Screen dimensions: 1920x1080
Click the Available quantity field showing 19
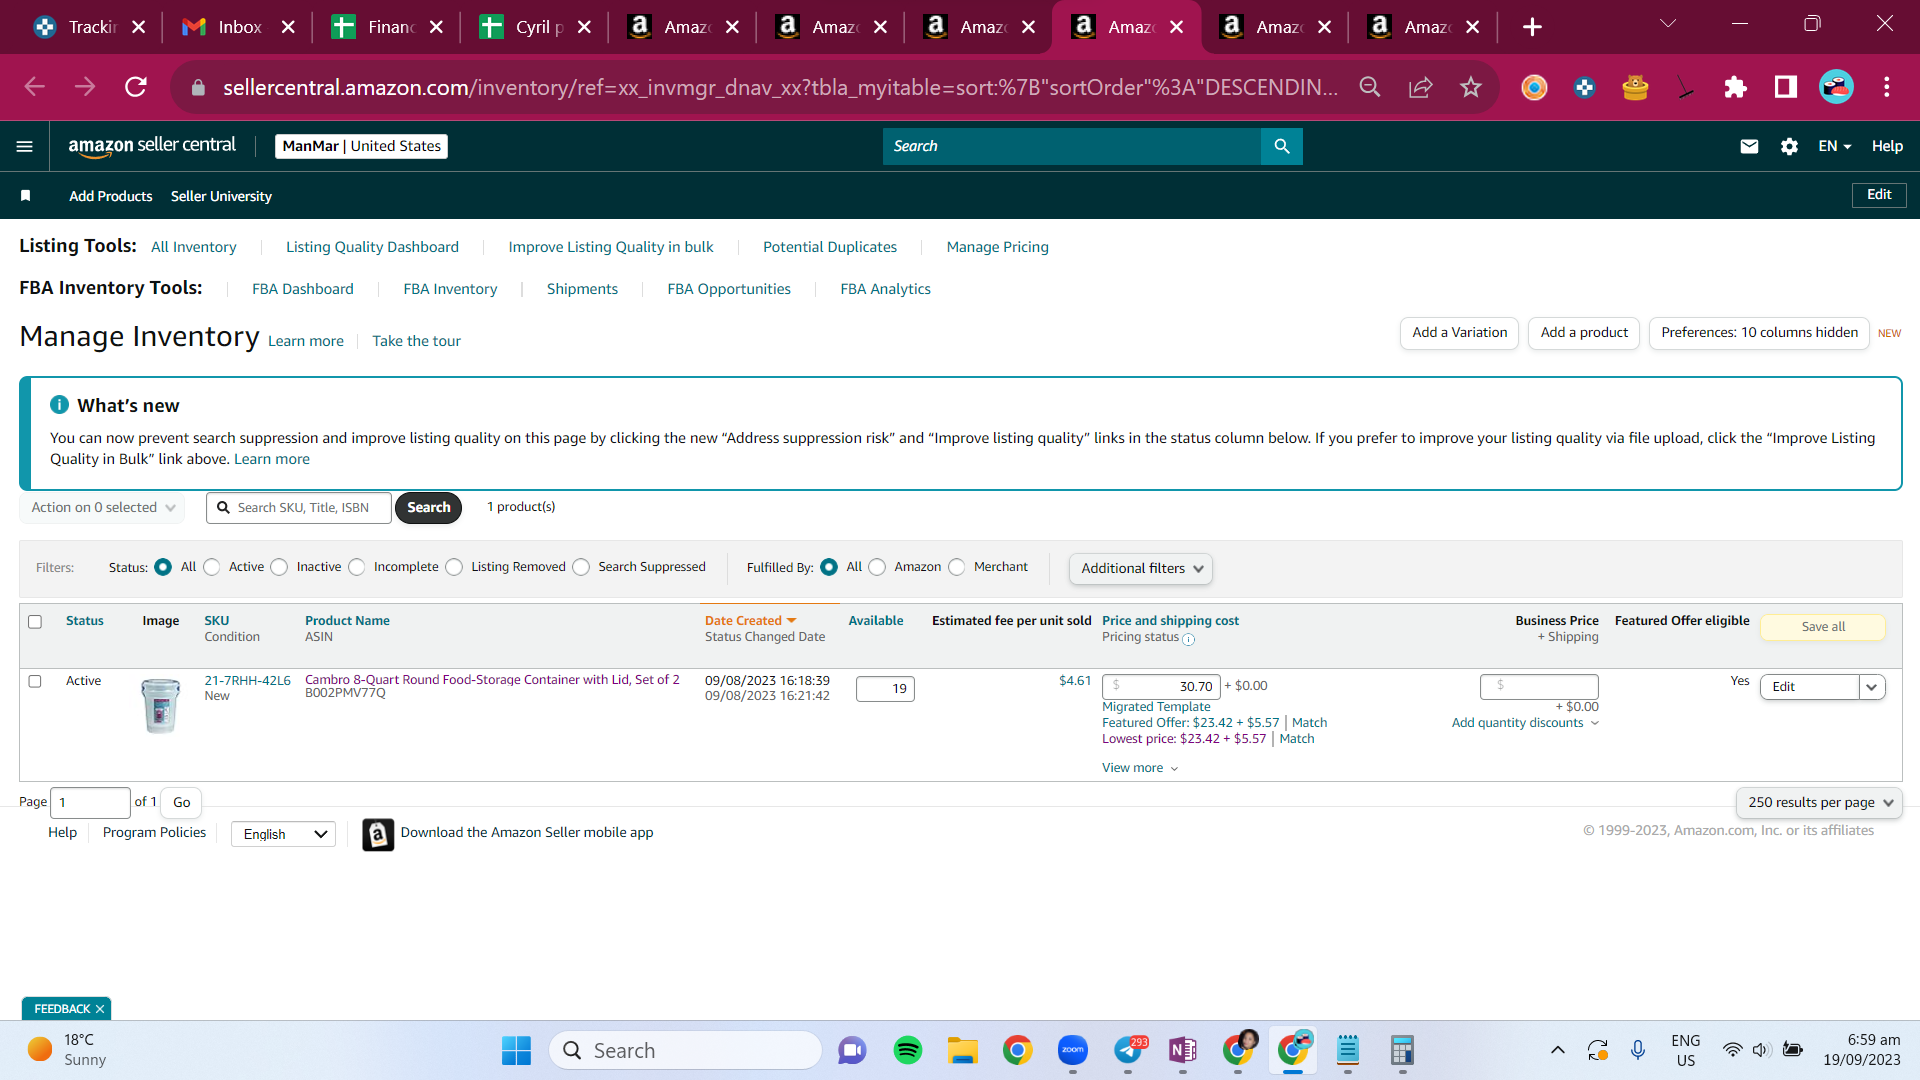[x=885, y=689]
